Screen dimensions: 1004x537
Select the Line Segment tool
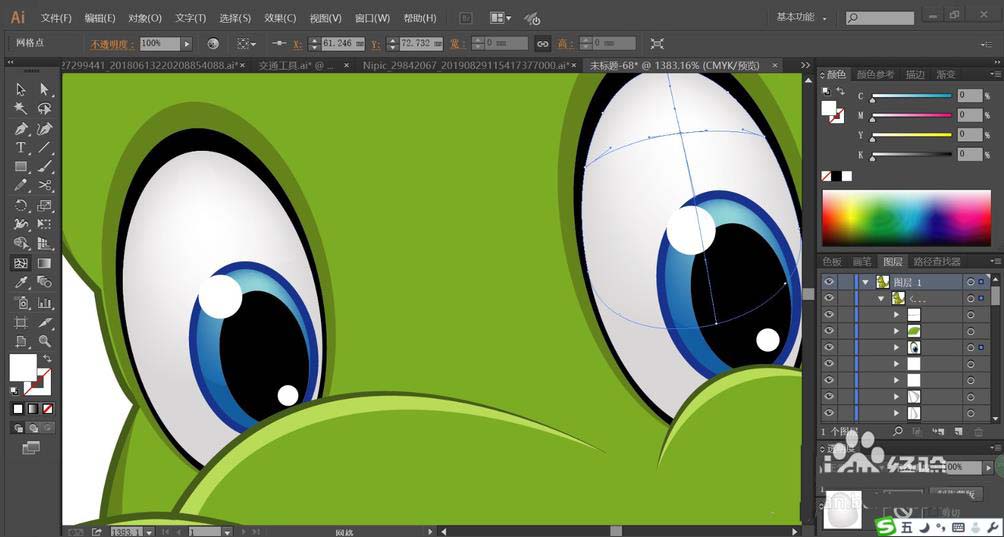coord(44,147)
